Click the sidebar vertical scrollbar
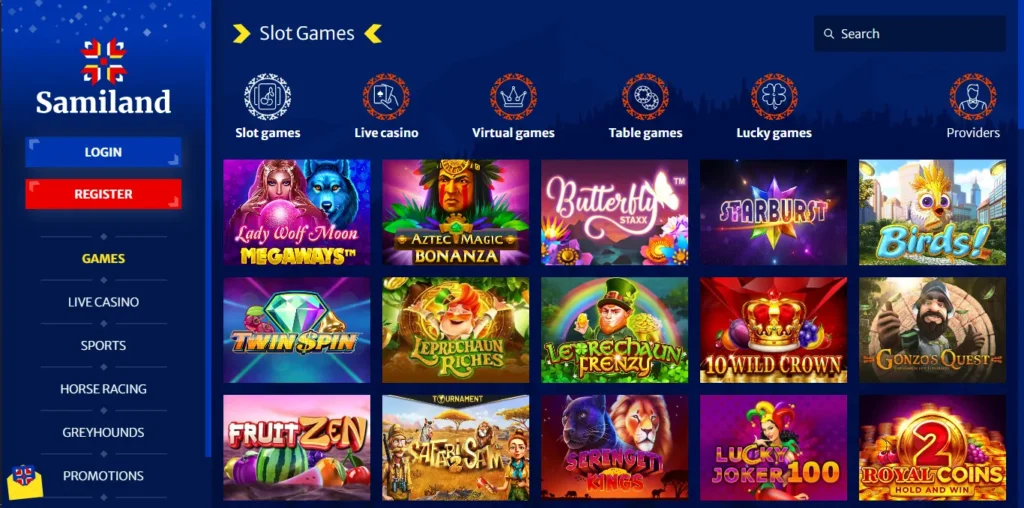 click(208, 229)
